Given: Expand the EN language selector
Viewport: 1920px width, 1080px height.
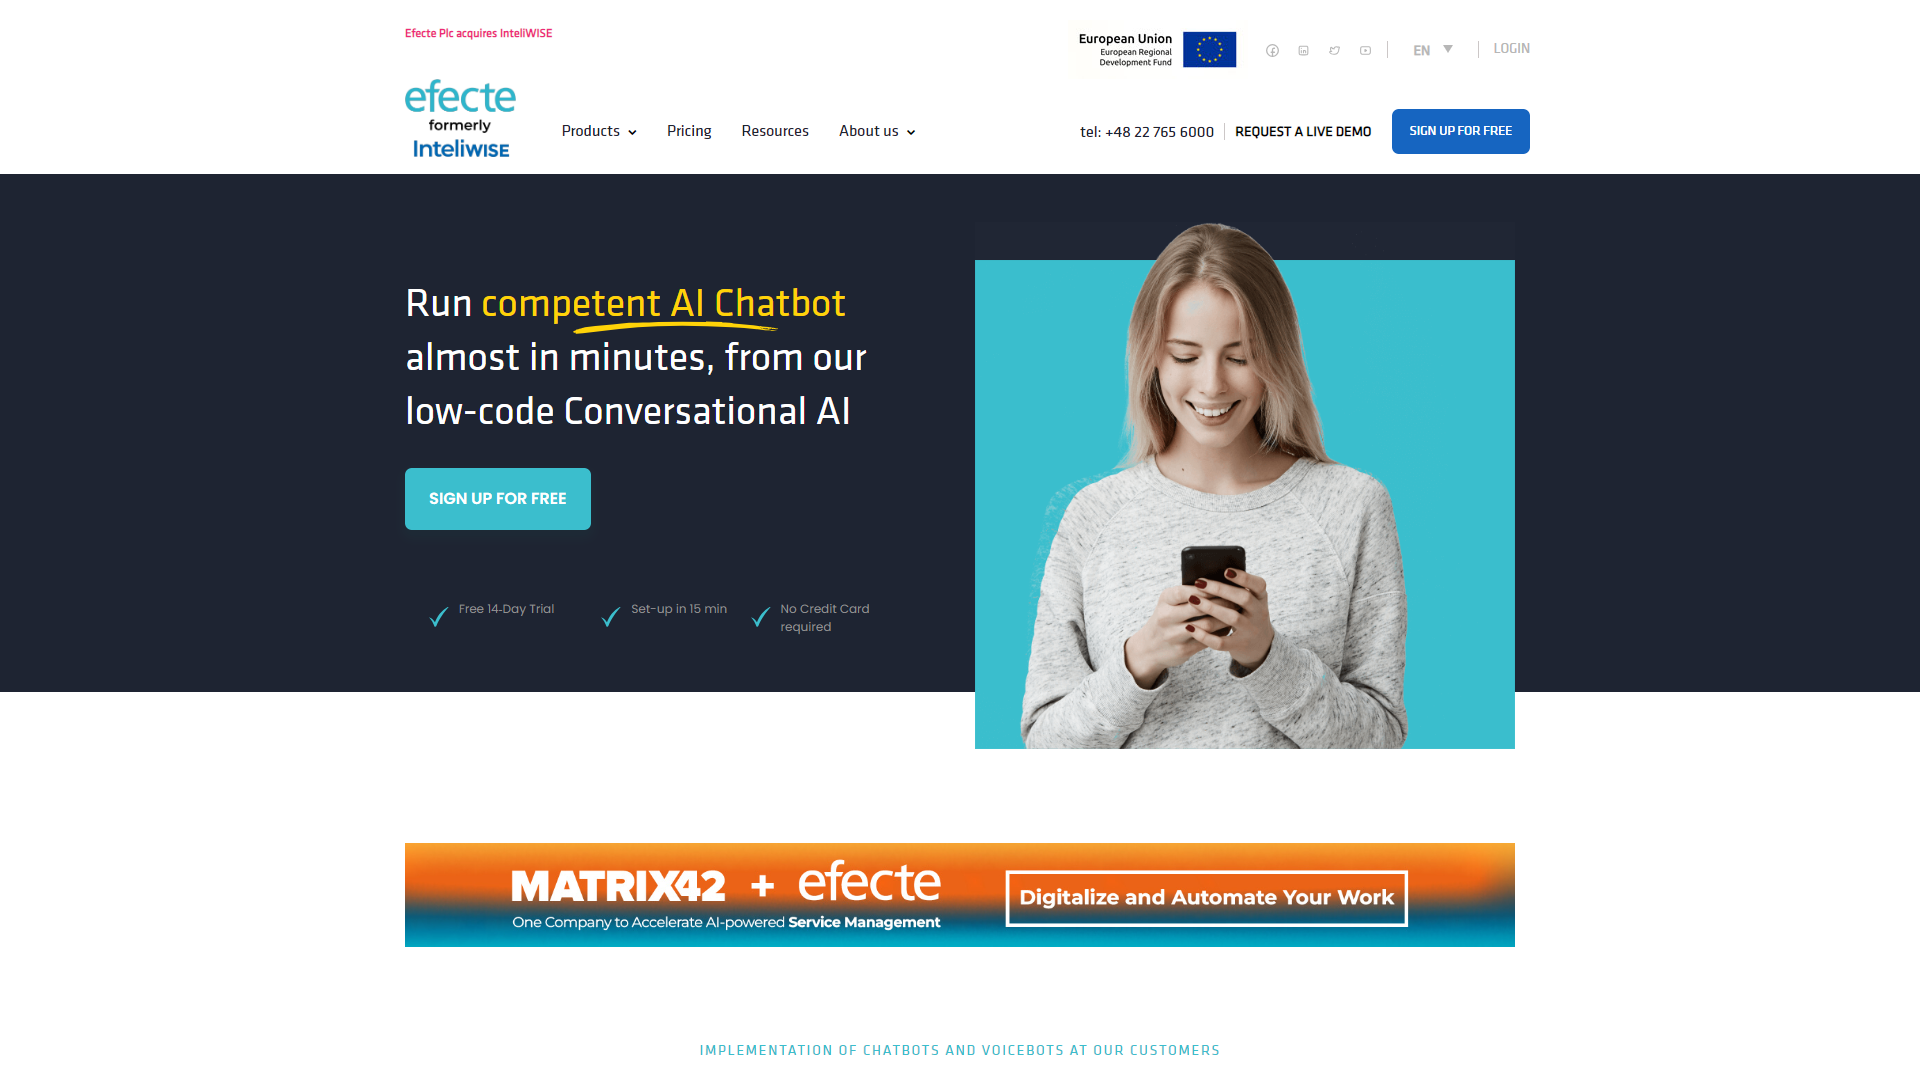Looking at the screenshot, I should coord(1432,49).
